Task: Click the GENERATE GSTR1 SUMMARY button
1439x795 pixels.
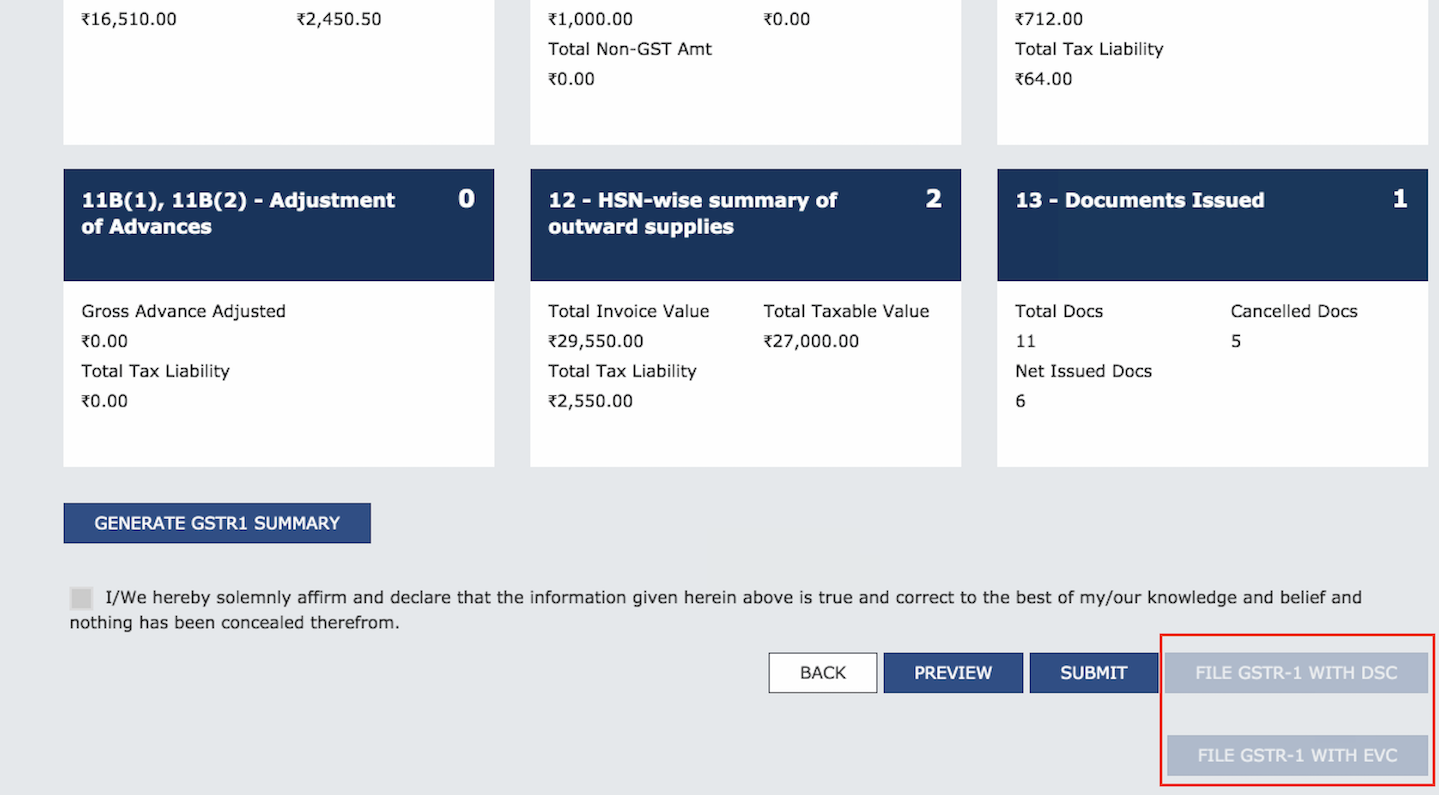Action: click(x=217, y=523)
